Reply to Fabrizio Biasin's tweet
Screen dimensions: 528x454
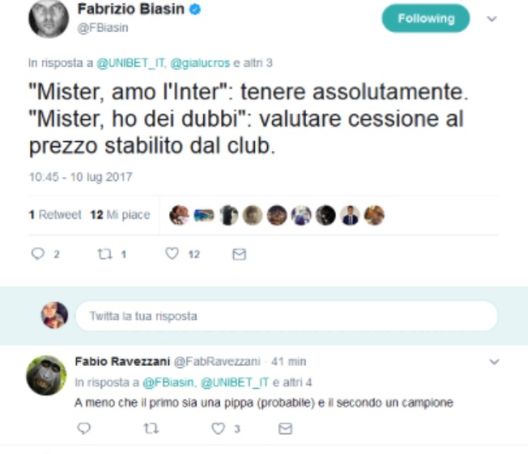38,254
